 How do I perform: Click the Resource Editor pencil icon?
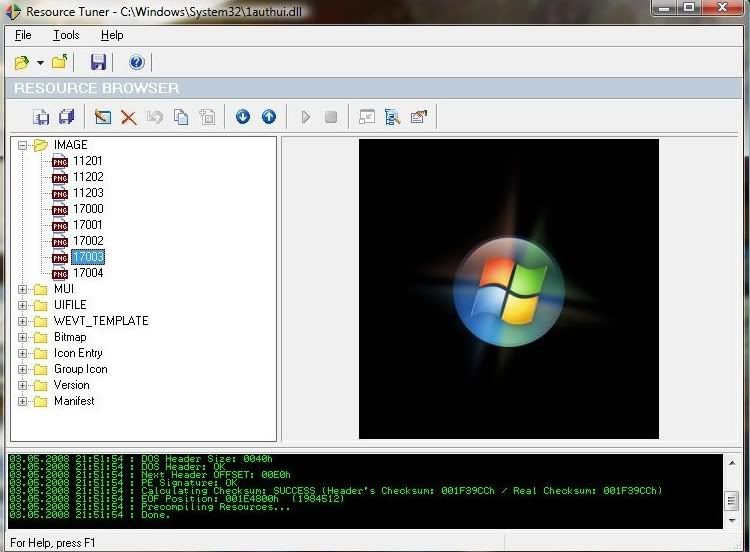tap(103, 117)
